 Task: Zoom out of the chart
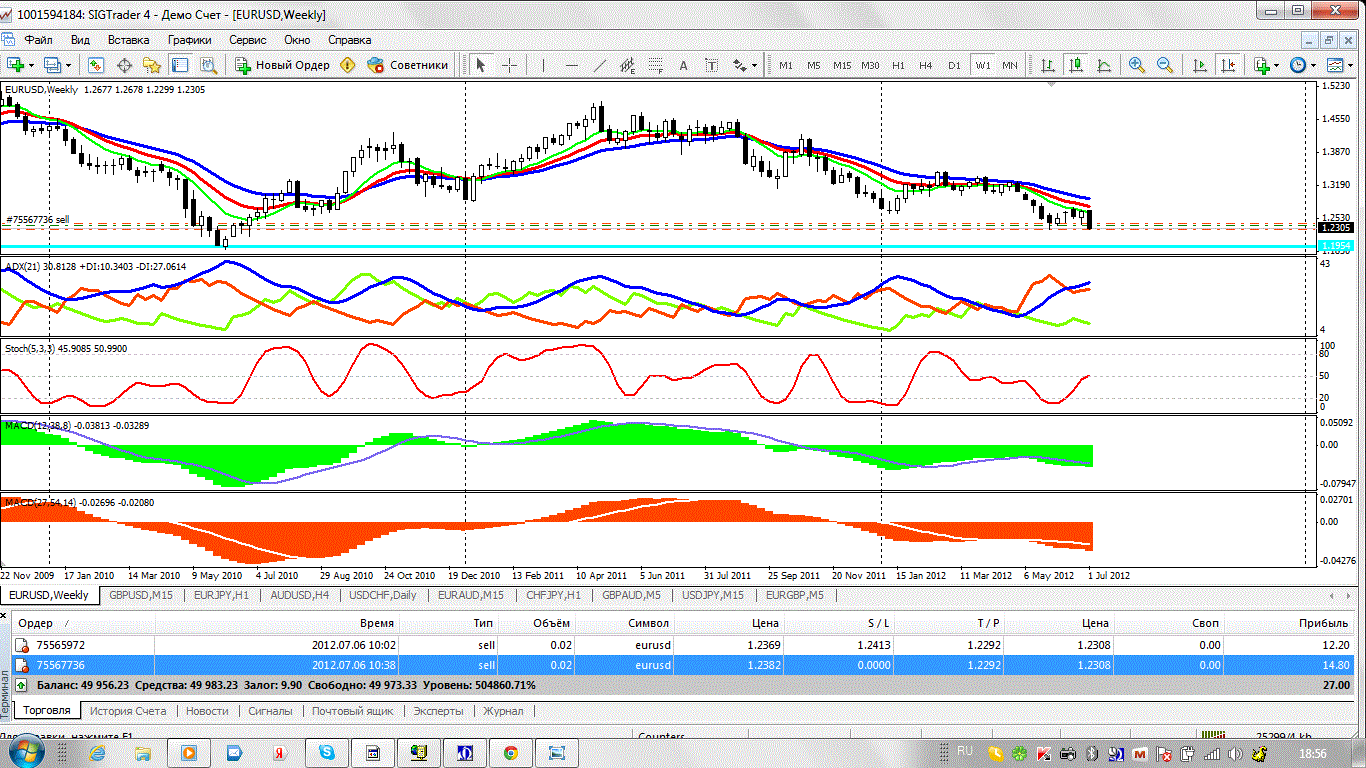pos(1165,65)
